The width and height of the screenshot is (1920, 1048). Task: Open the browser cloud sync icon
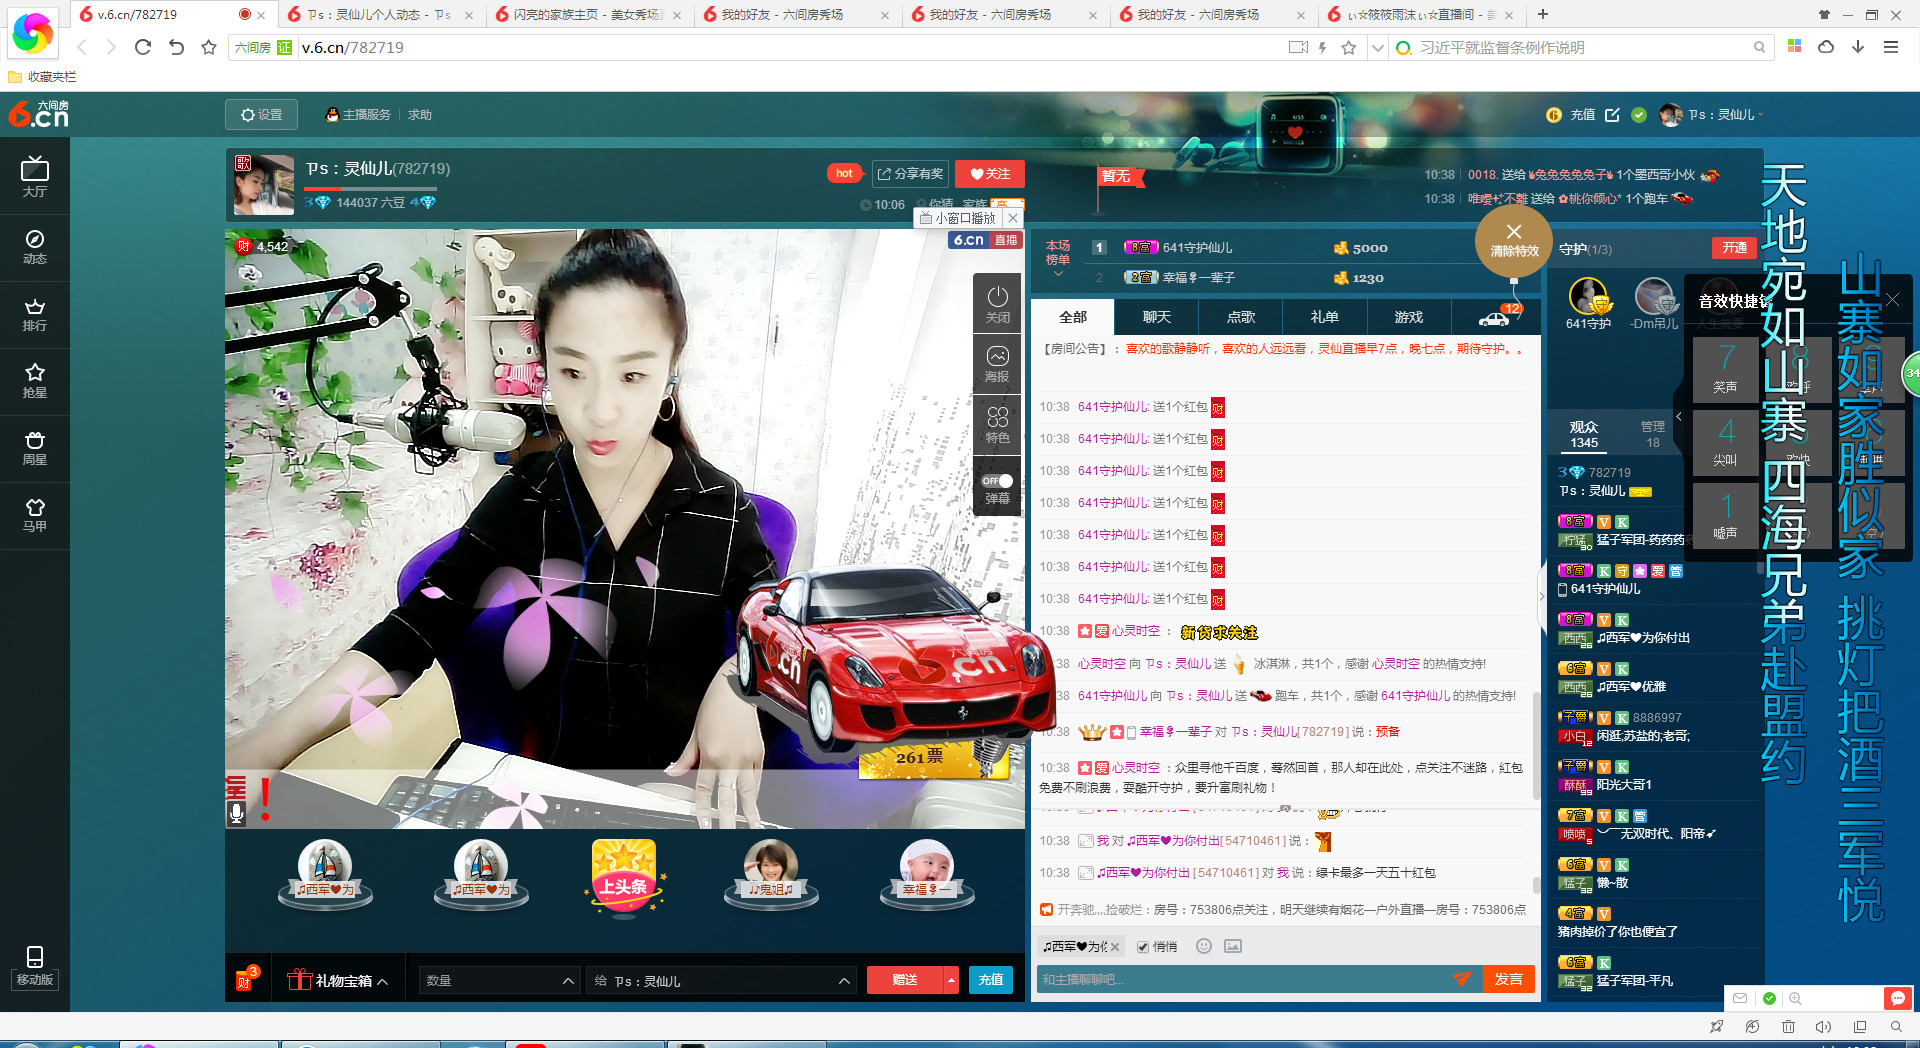tap(1826, 47)
